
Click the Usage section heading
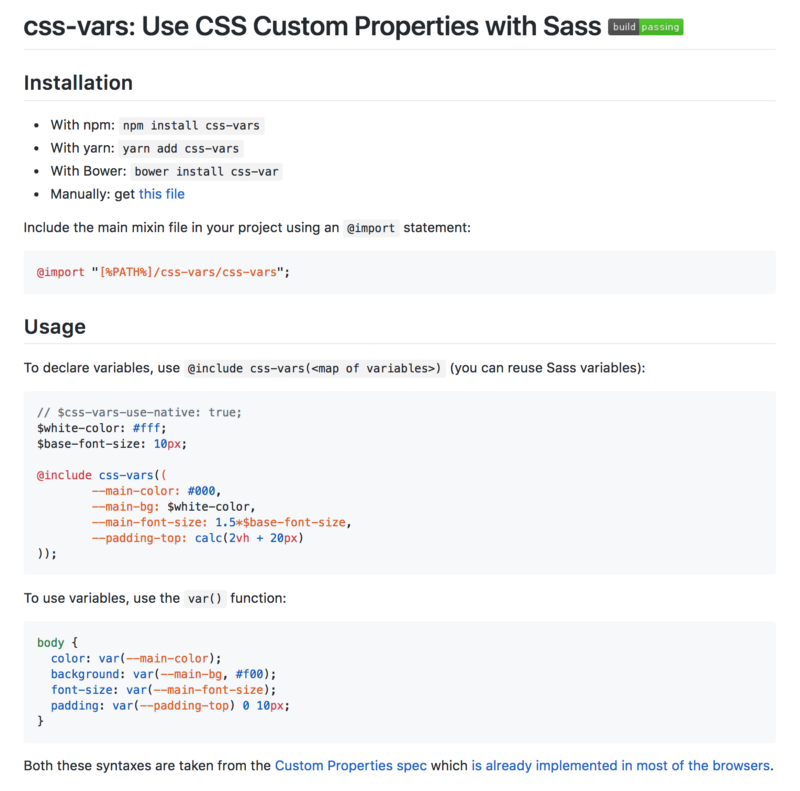(x=55, y=327)
